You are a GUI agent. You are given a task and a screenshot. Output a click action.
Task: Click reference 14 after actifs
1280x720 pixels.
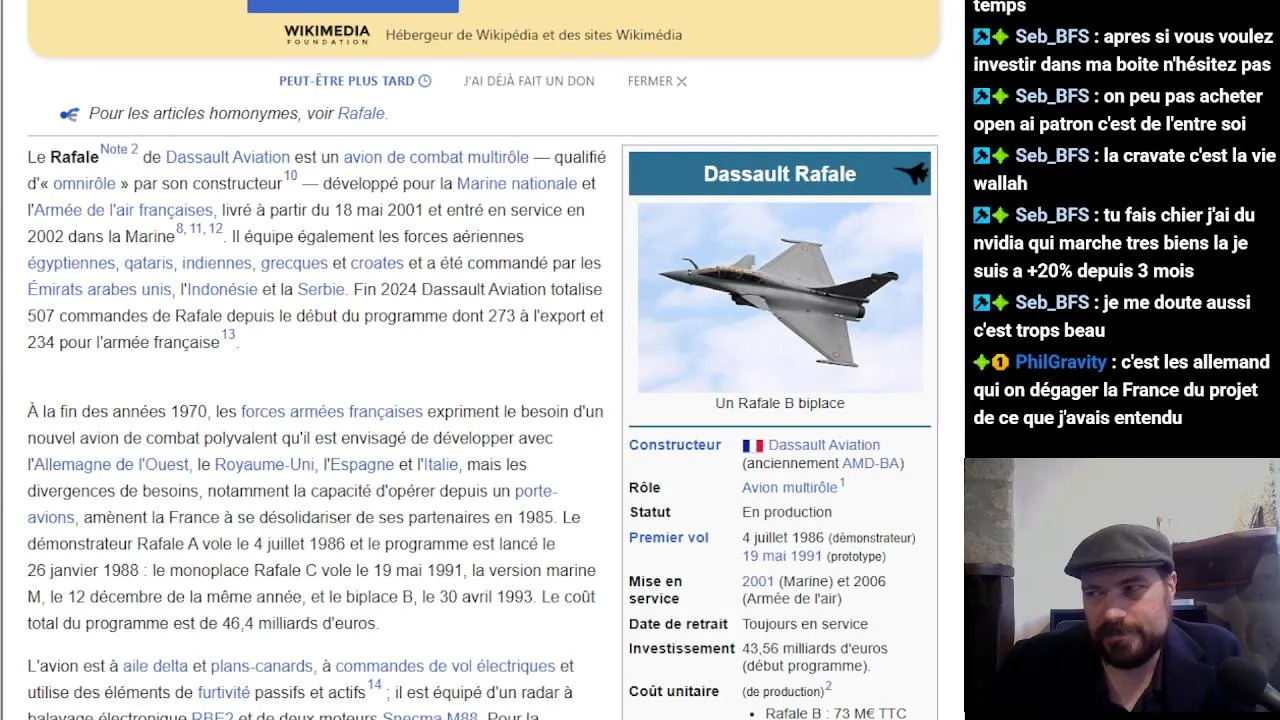pos(374,686)
